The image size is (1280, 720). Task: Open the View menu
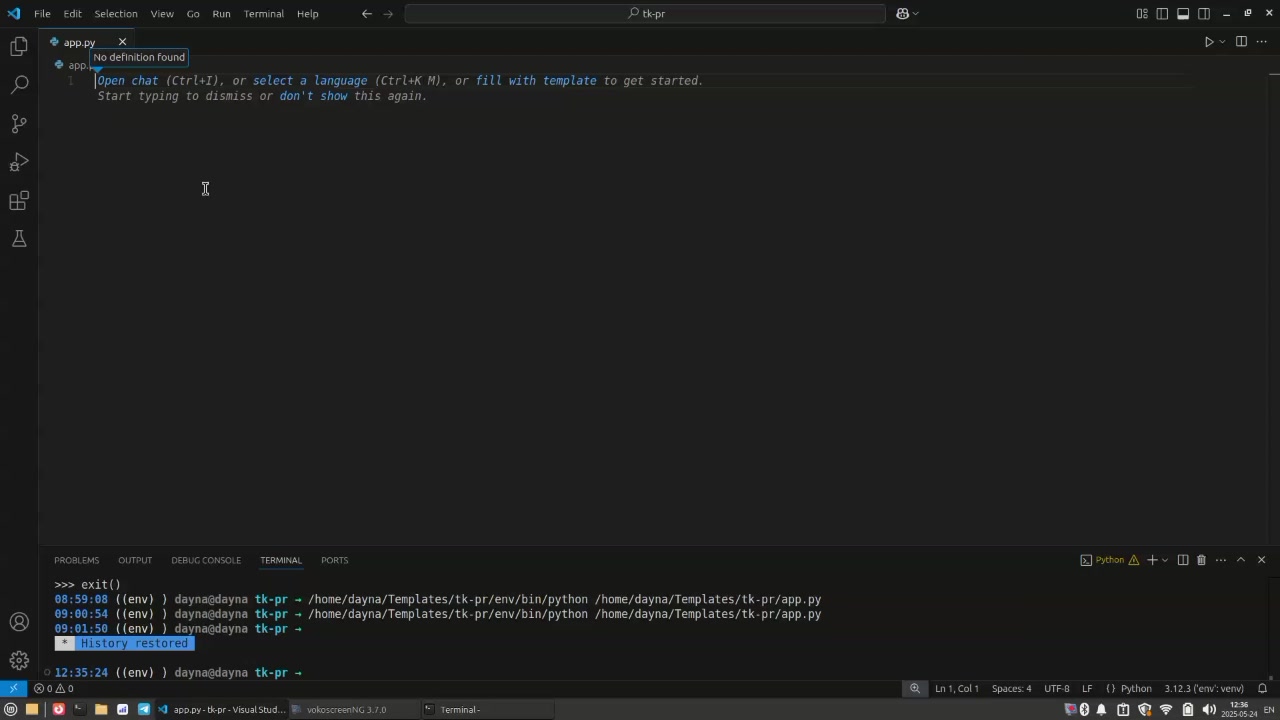pos(162,14)
